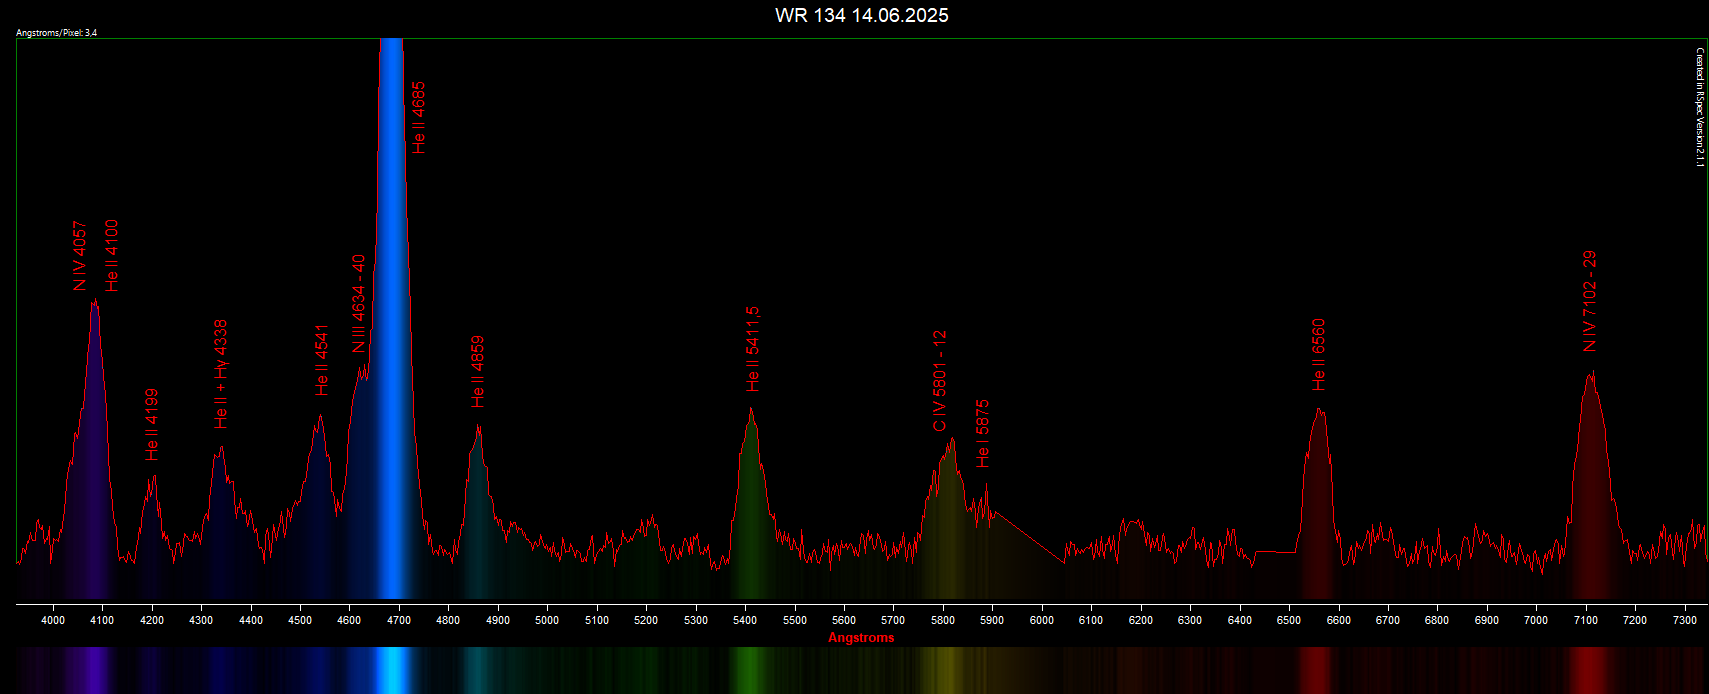The width and height of the screenshot is (1709, 694).
Task: Click the 4700 wavelength tick label
Action: pyautogui.click(x=399, y=620)
